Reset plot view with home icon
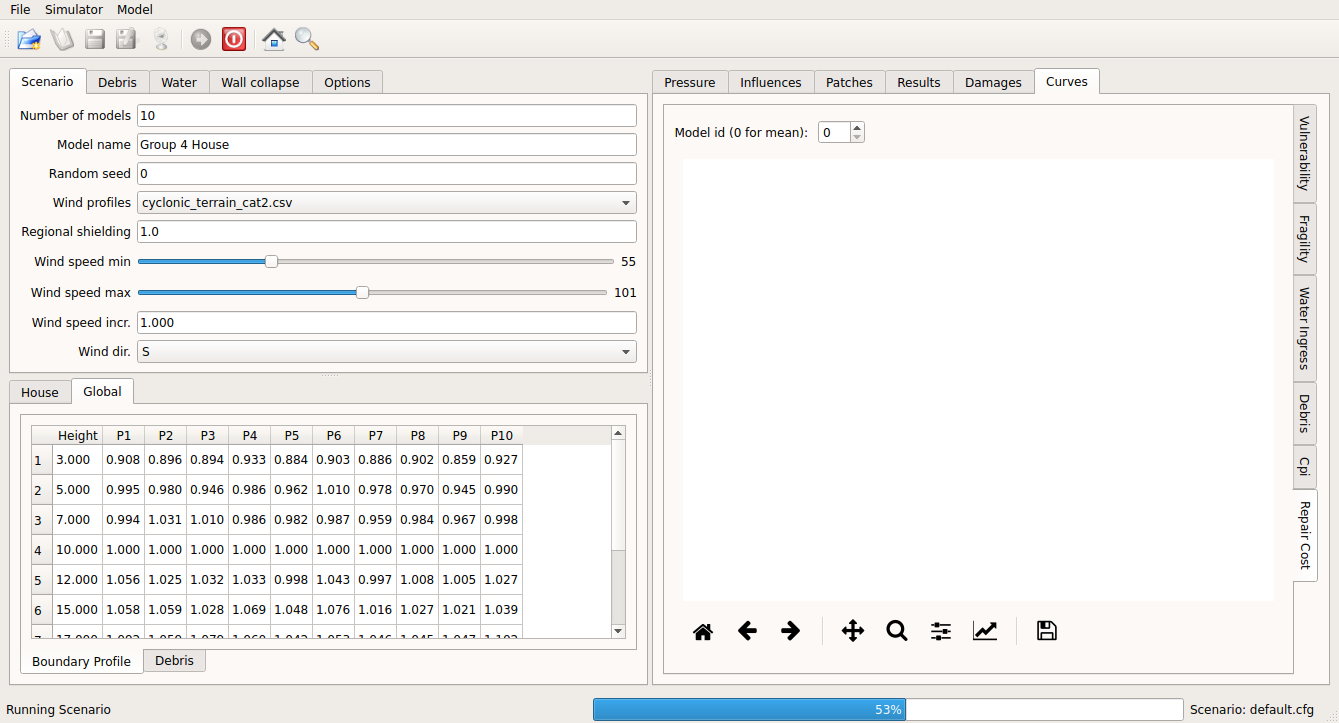The width and height of the screenshot is (1339, 723). pyautogui.click(x=703, y=631)
